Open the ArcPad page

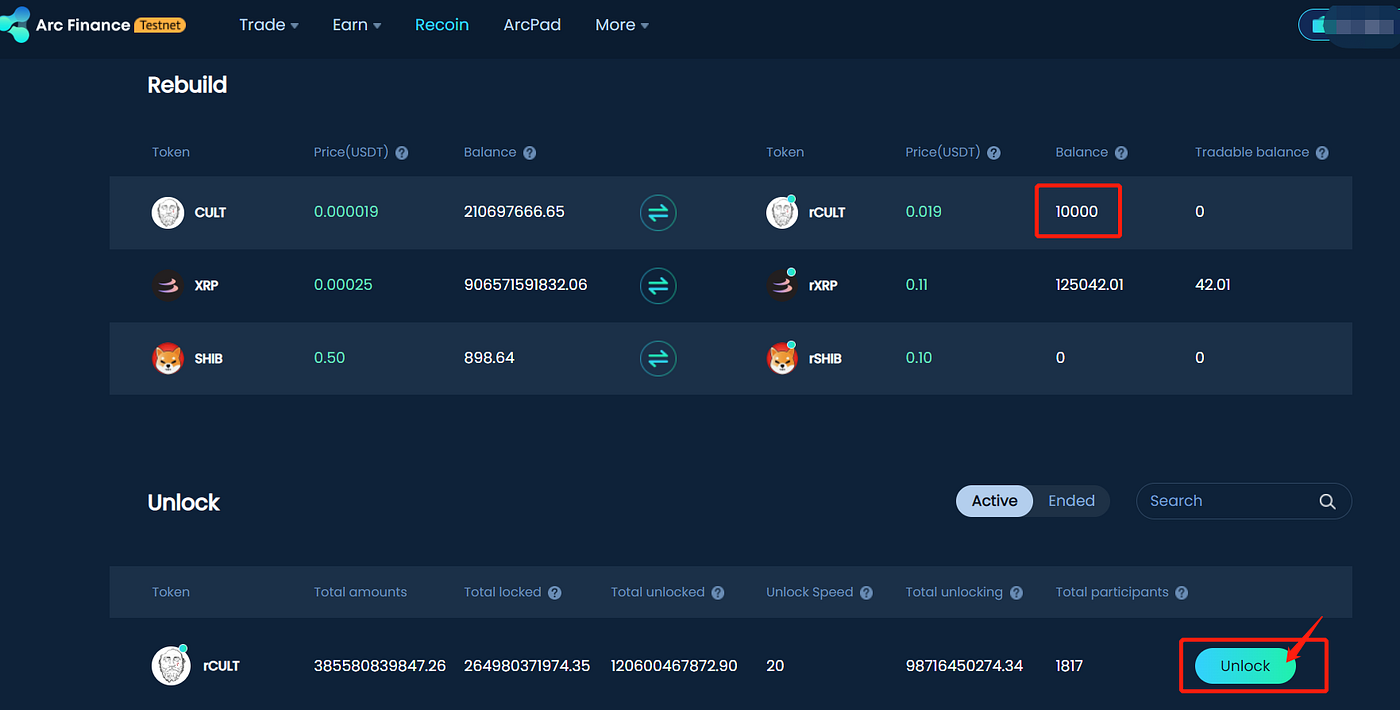(x=532, y=25)
